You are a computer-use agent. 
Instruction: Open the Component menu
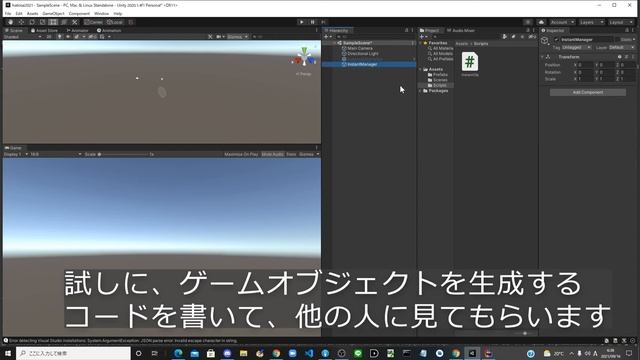pos(79,13)
